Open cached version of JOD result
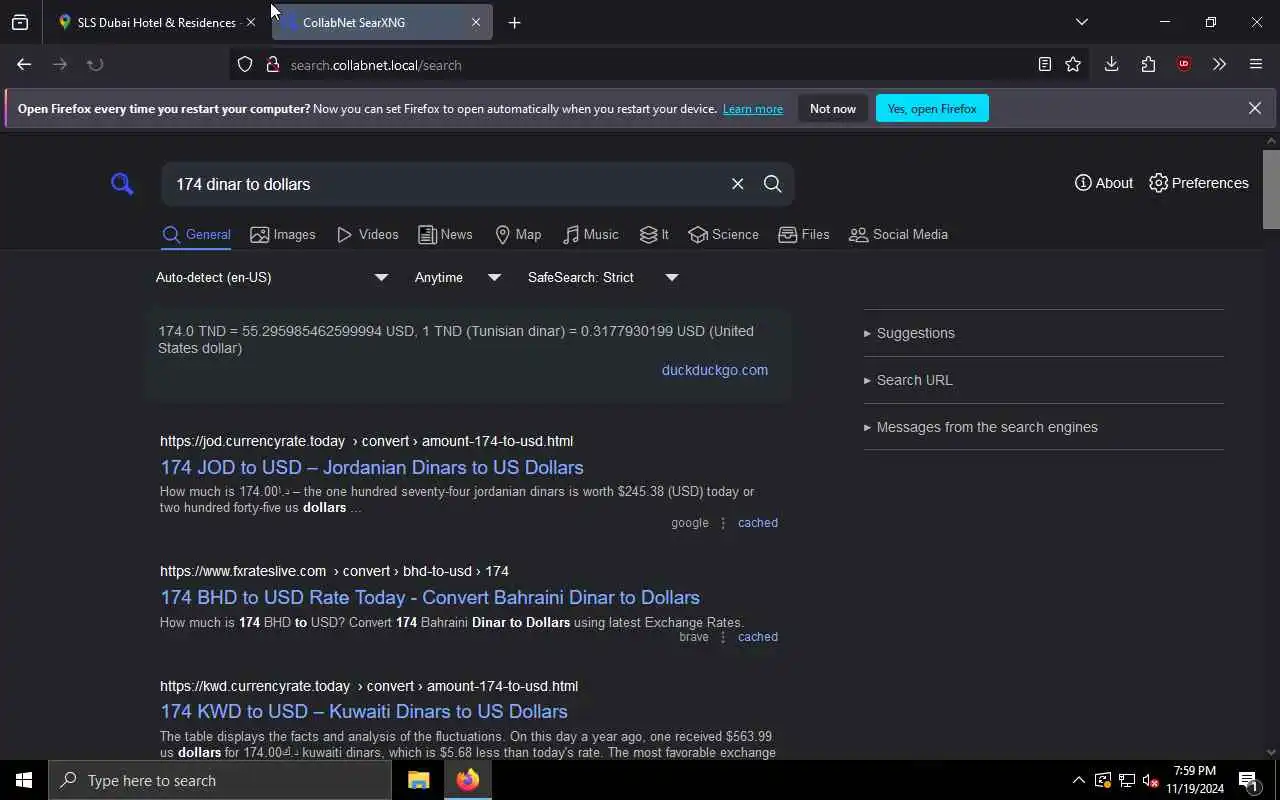Screen dimensions: 1280x800 (758, 523)
